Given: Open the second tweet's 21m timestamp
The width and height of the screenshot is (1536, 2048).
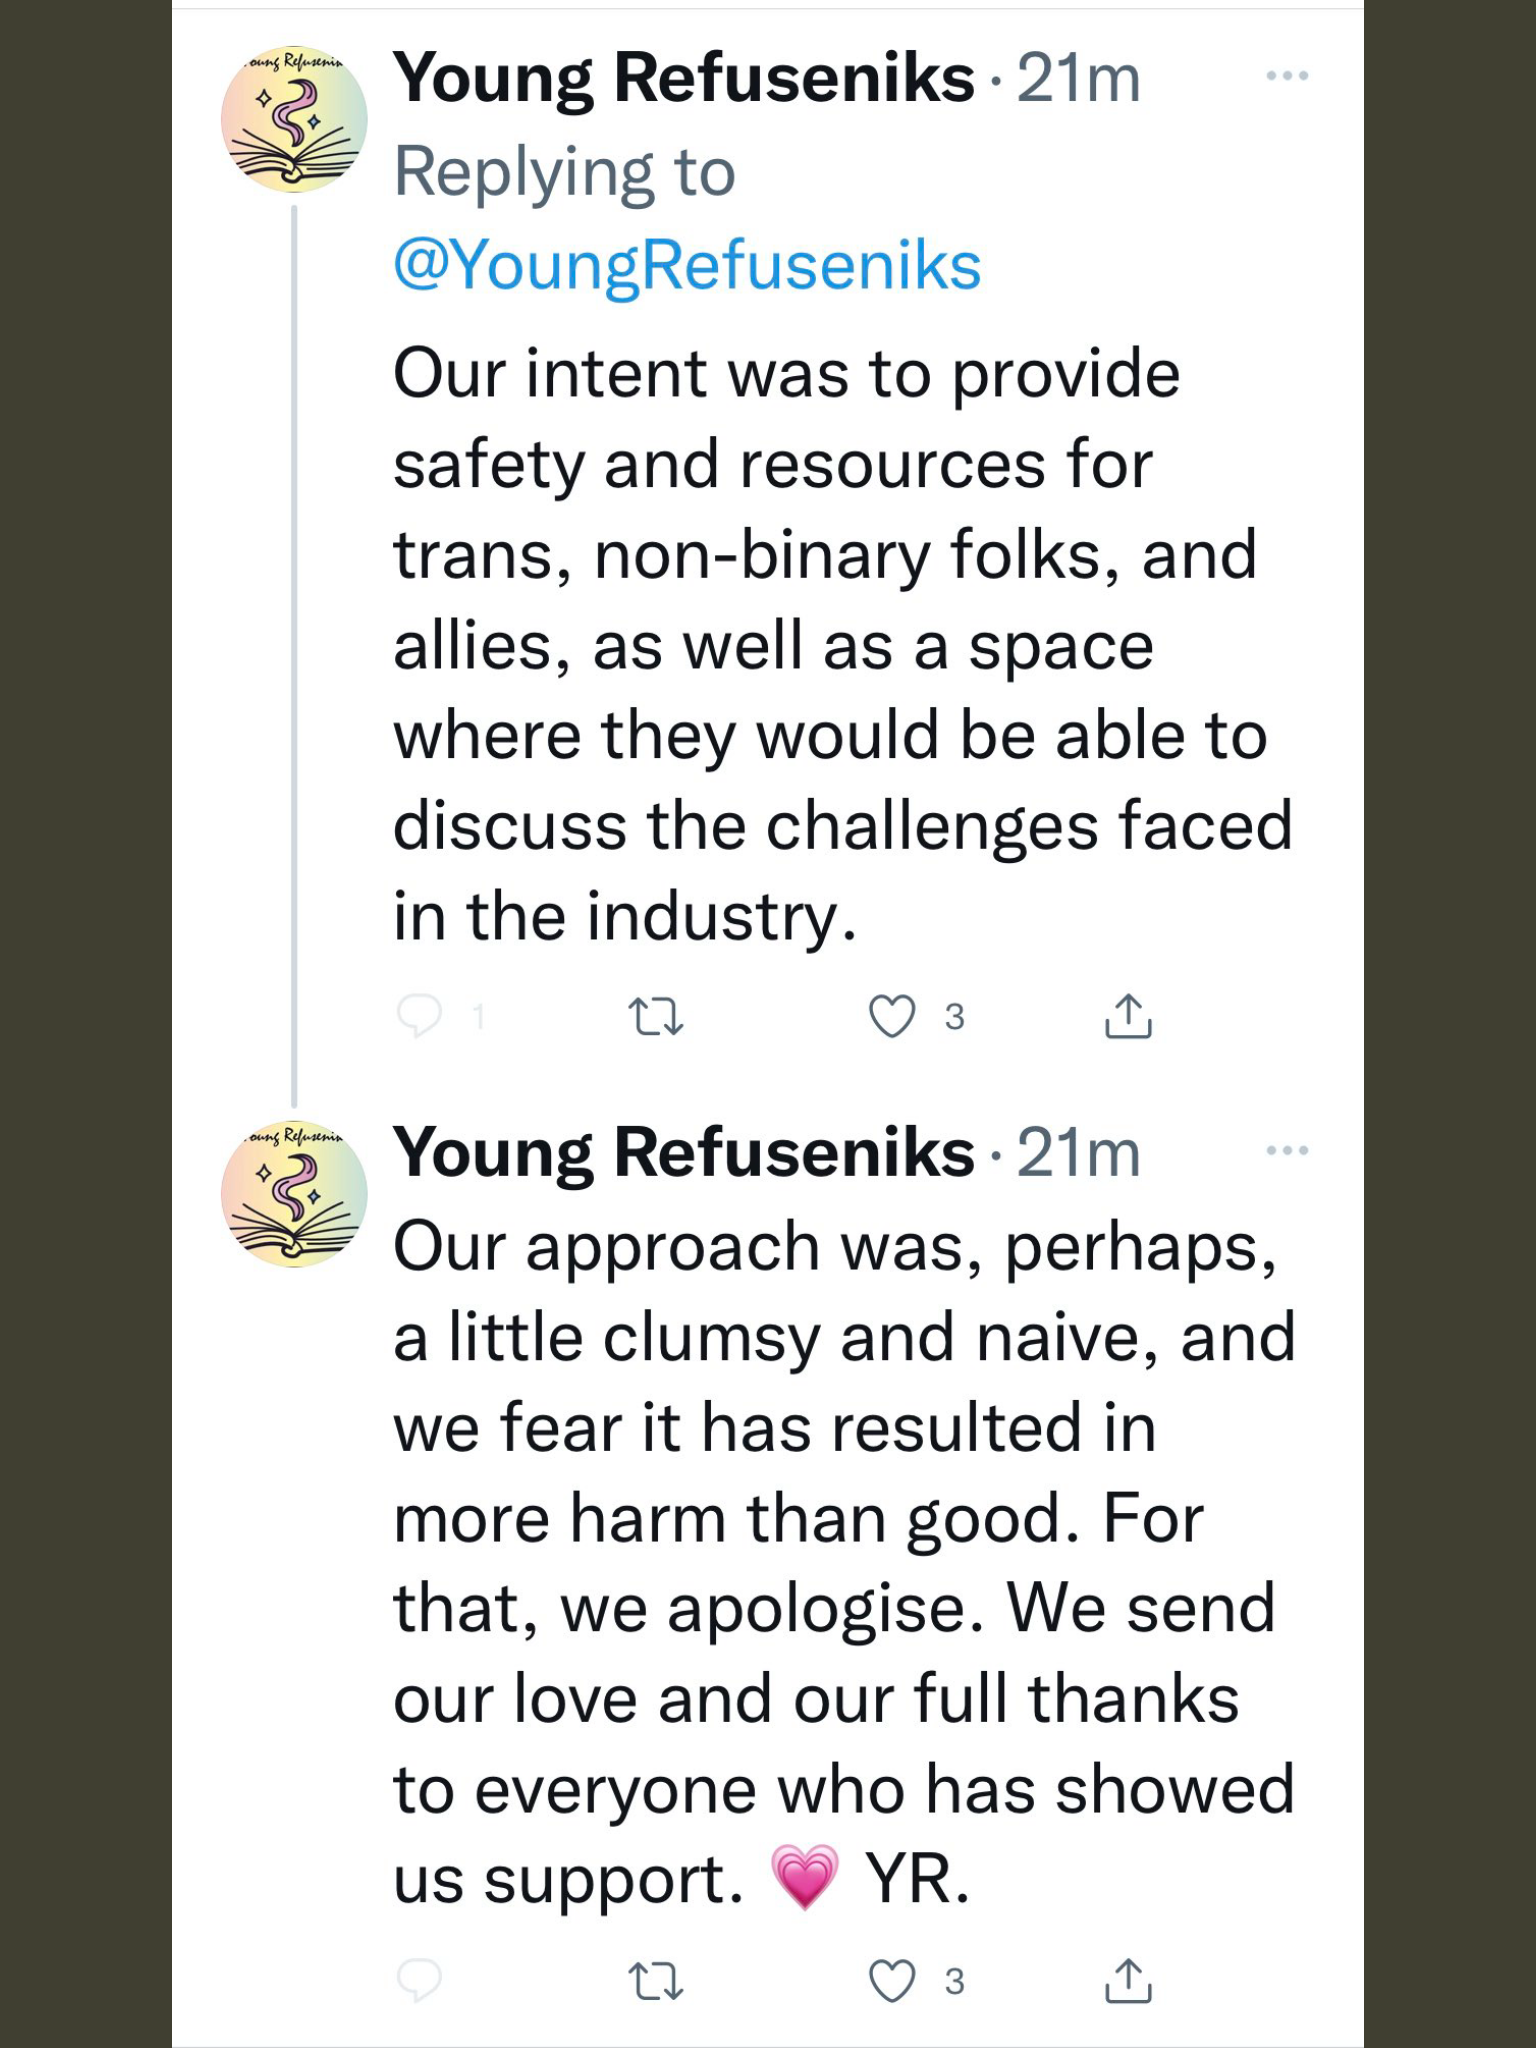Looking at the screenshot, I should point(1079,1153).
